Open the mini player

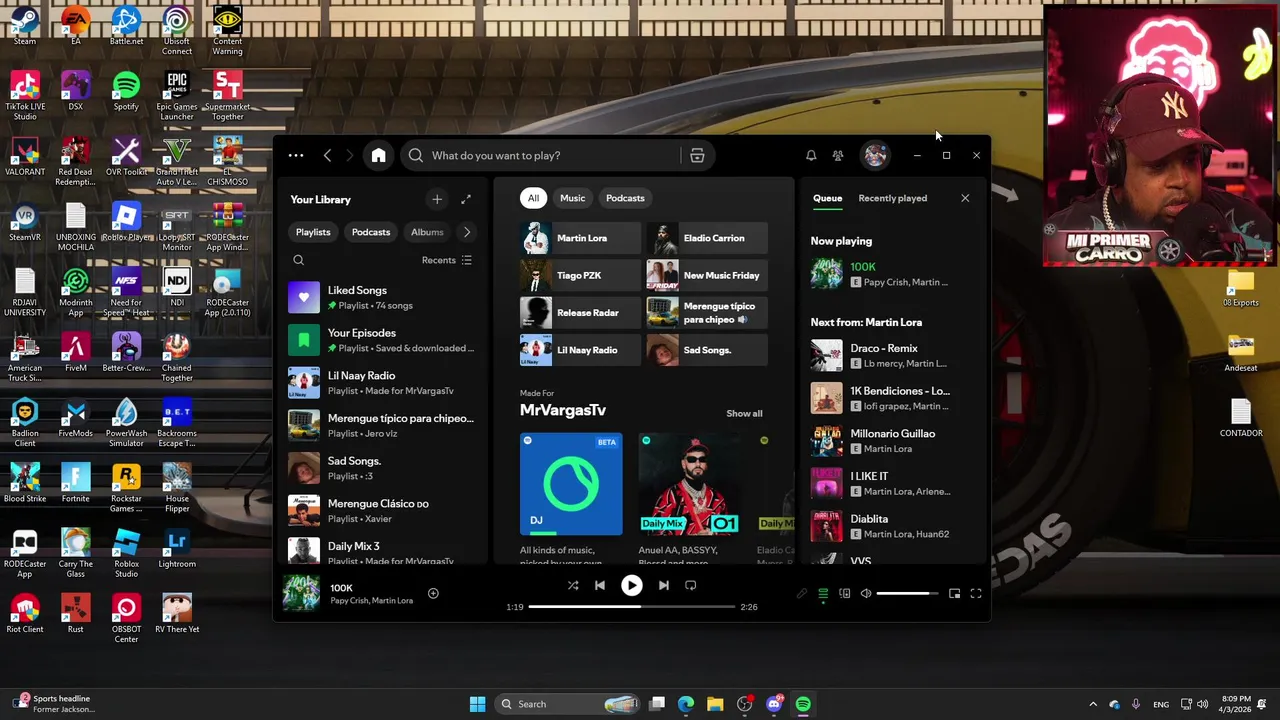click(954, 593)
